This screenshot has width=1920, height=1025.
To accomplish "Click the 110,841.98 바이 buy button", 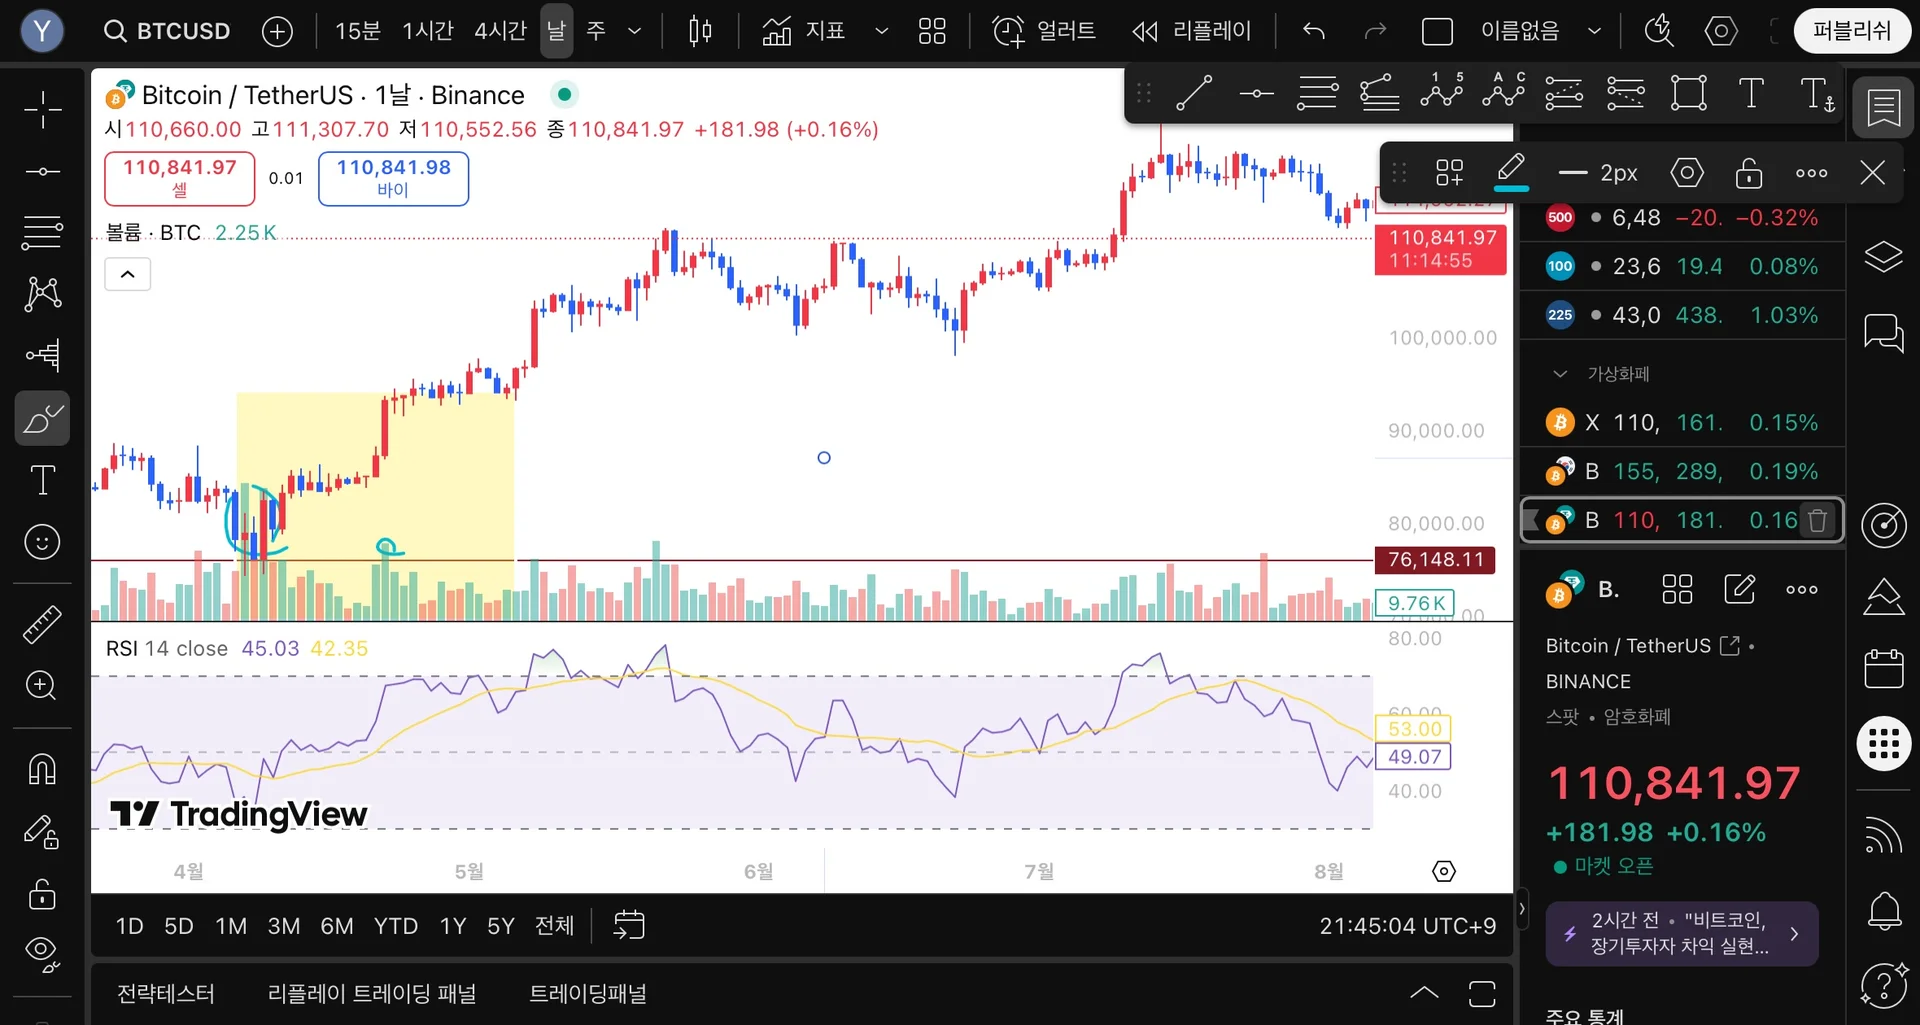I will pos(393,178).
